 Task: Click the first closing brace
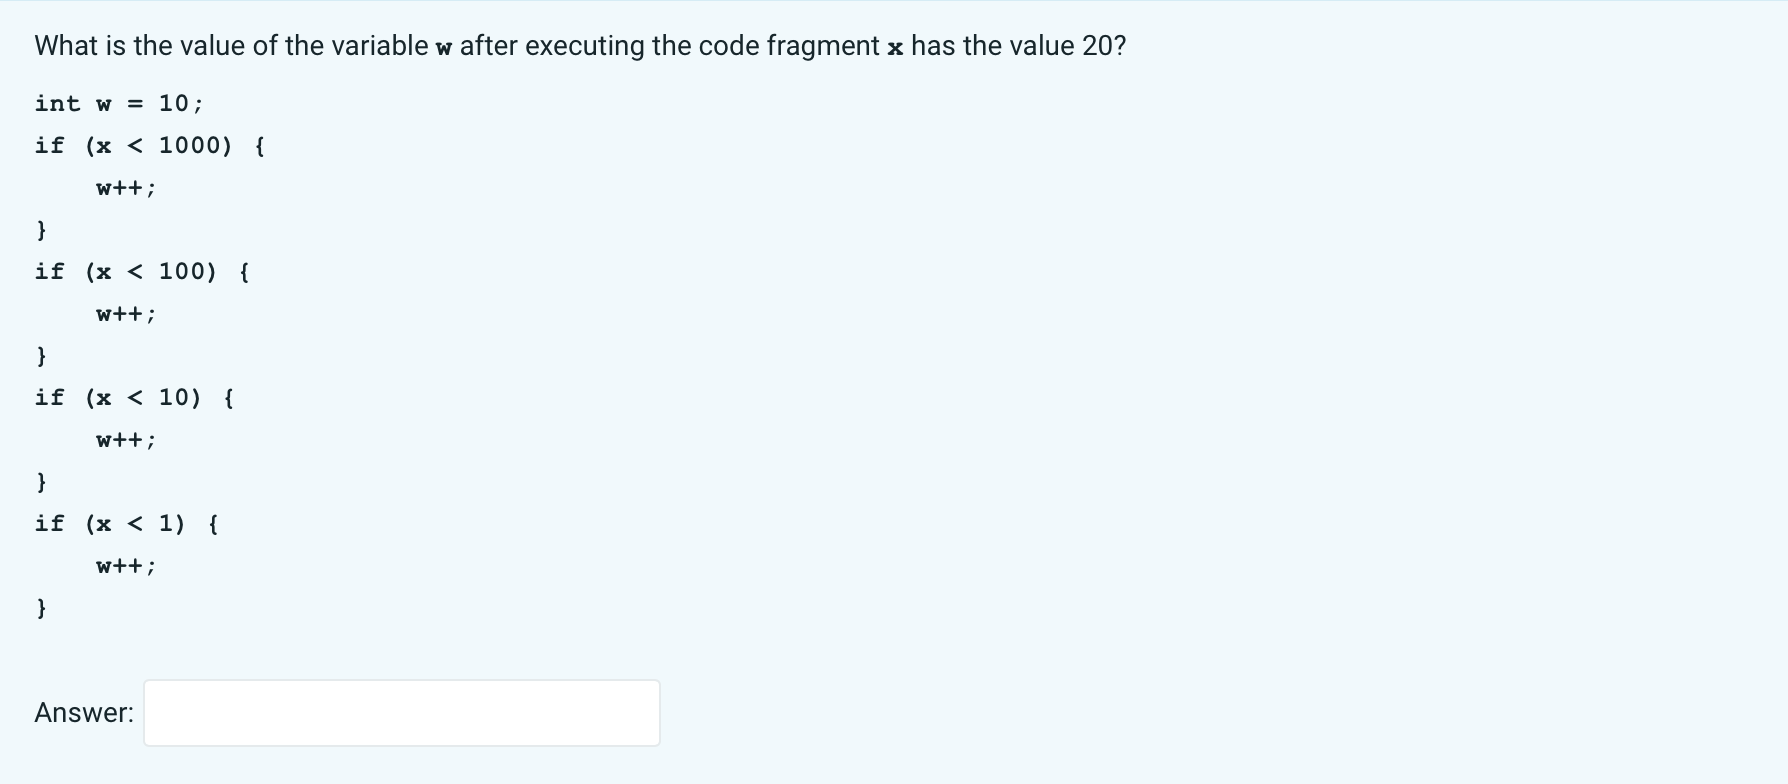click(x=41, y=229)
